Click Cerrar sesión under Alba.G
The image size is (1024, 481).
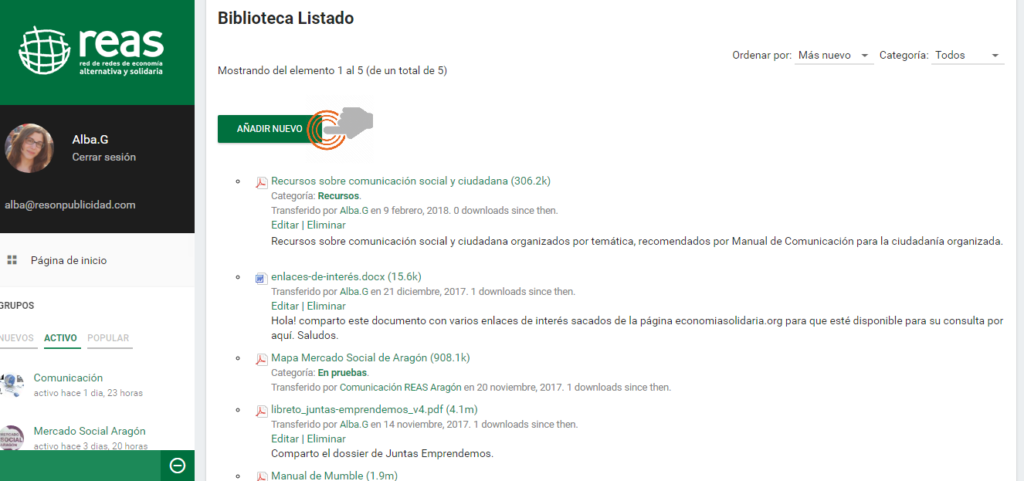pos(104,157)
